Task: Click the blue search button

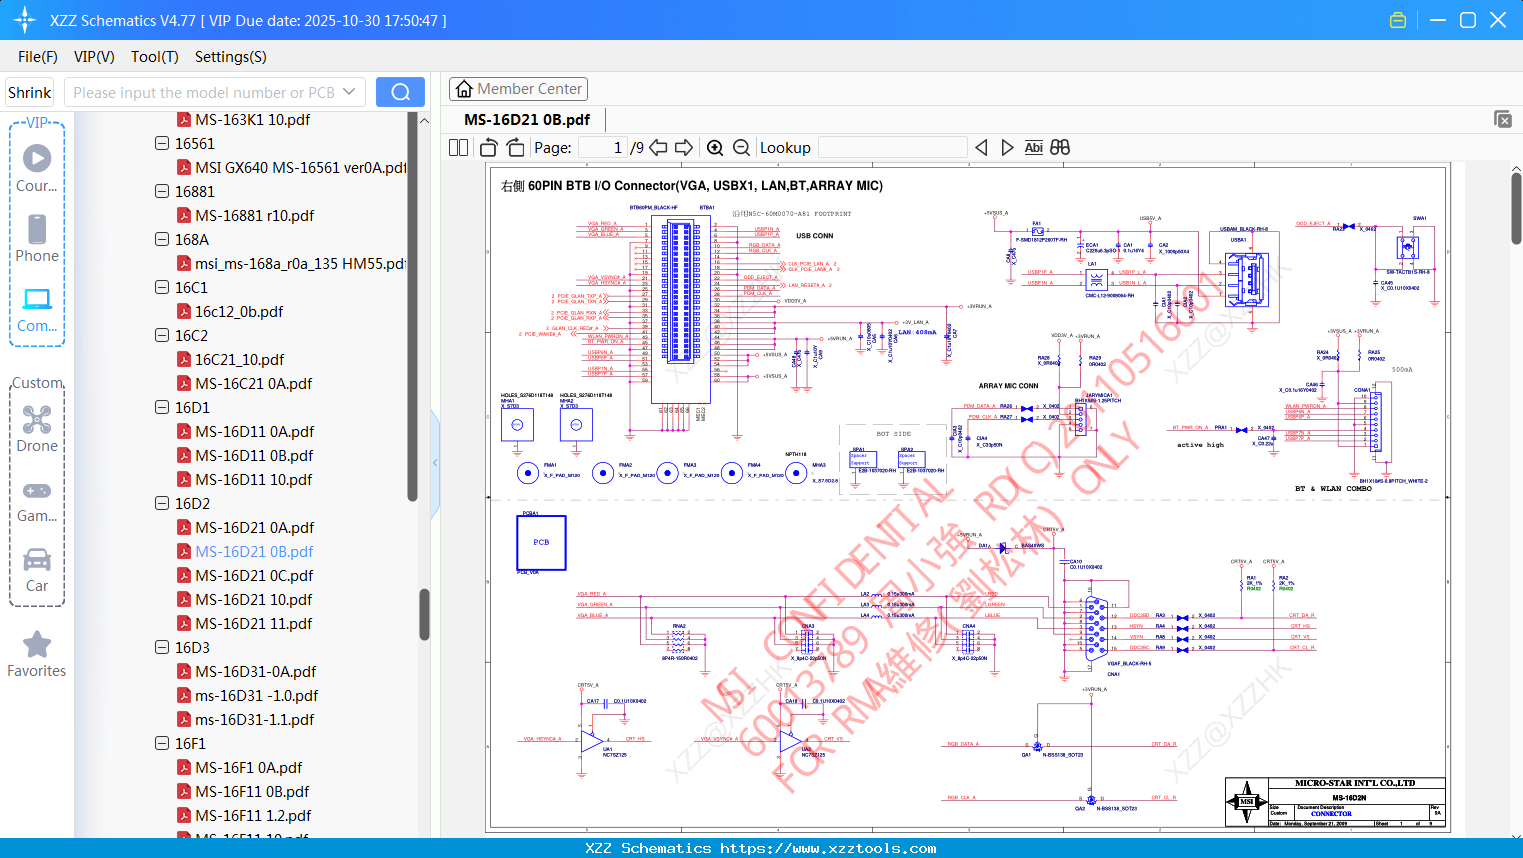Action: [x=400, y=92]
